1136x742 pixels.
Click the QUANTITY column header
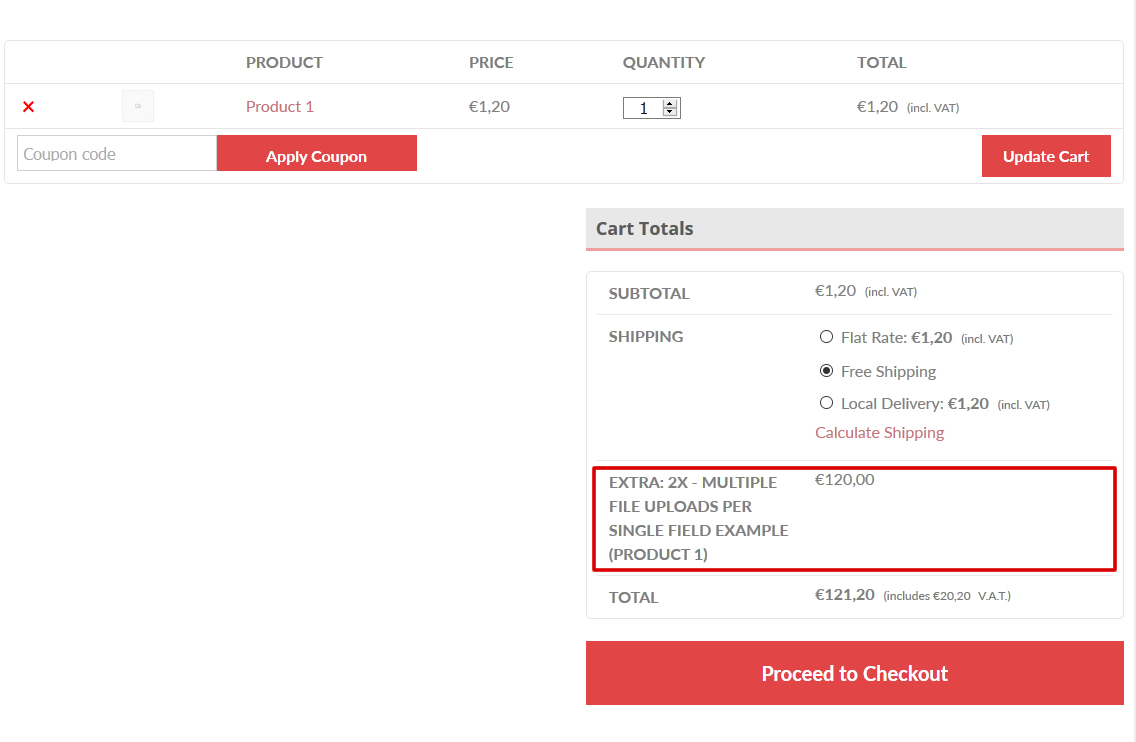(663, 63)
